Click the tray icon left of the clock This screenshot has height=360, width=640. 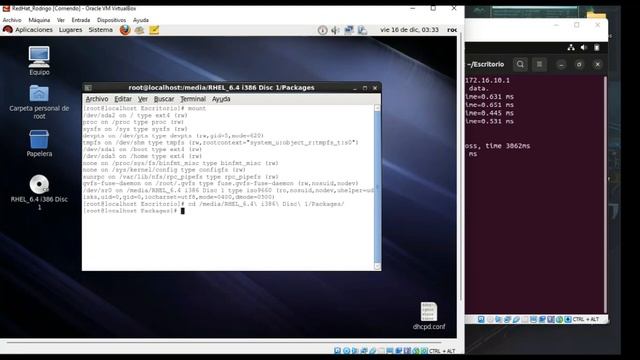362,30
